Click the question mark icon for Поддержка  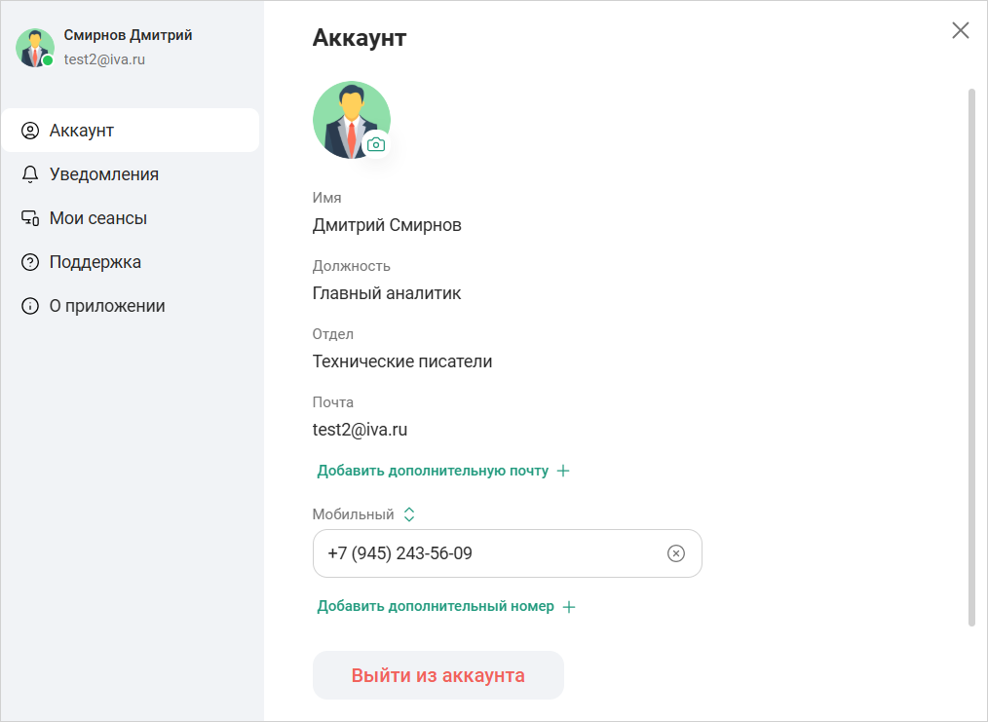click(x=29, y=262)
